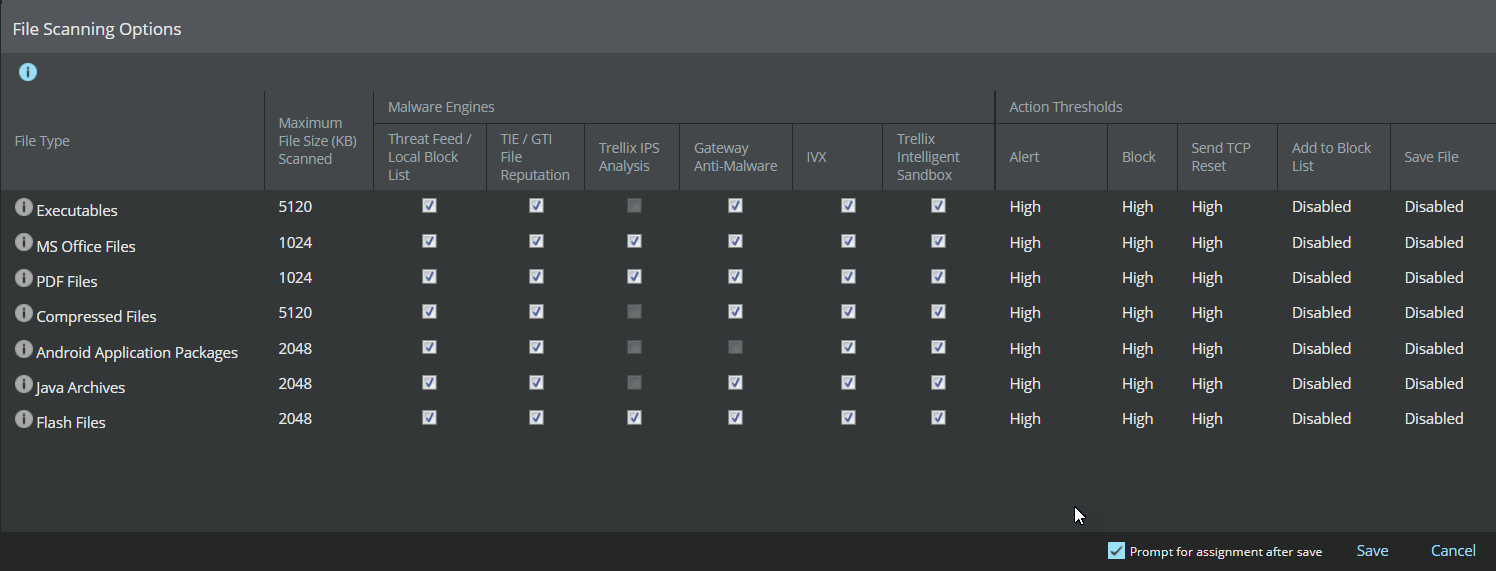The width and height of the screenshot is (1496, 571).
Task: Open the info icon beside Android Application Packages
Action: 24,349
